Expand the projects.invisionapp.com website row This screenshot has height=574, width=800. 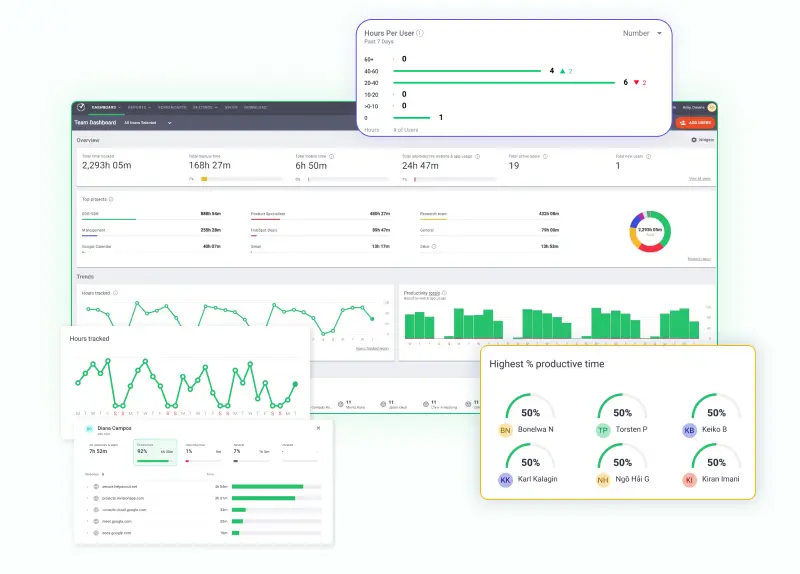pos(86,497)
